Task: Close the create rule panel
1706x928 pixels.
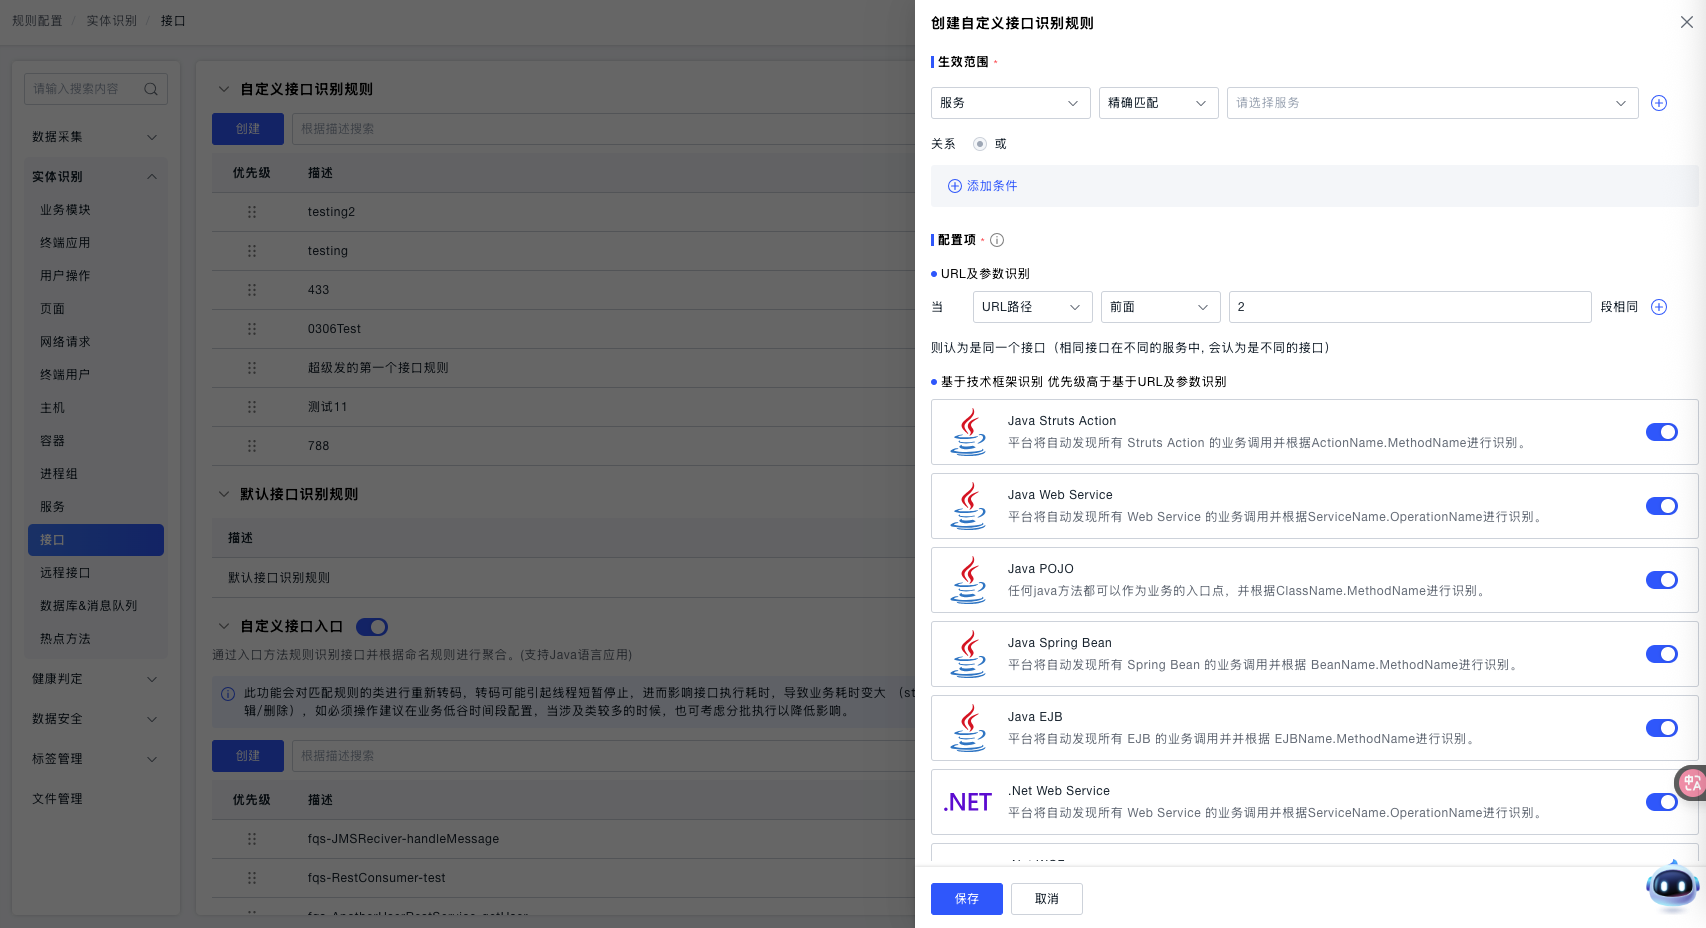Action: pos(1686,22)
